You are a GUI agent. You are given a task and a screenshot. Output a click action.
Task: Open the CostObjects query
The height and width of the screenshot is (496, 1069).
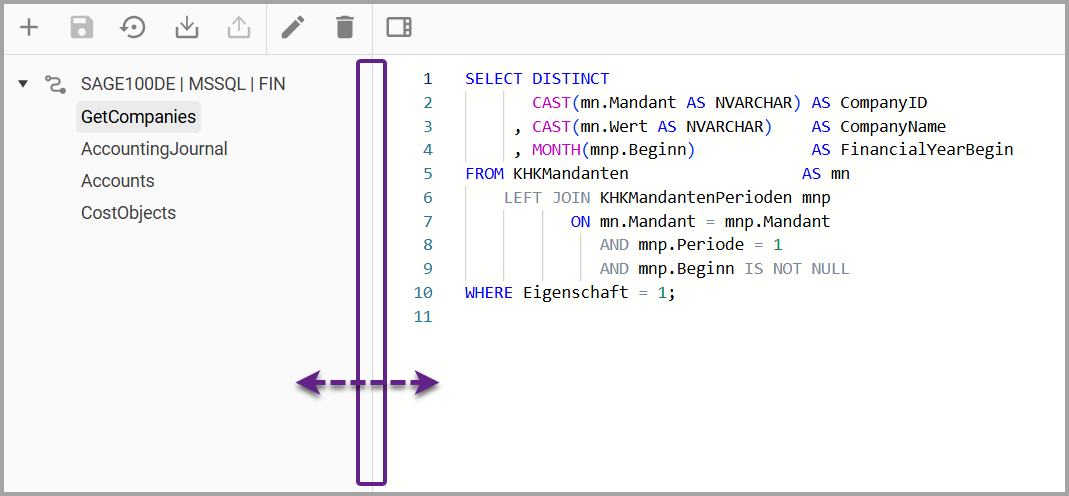point(128,213)
